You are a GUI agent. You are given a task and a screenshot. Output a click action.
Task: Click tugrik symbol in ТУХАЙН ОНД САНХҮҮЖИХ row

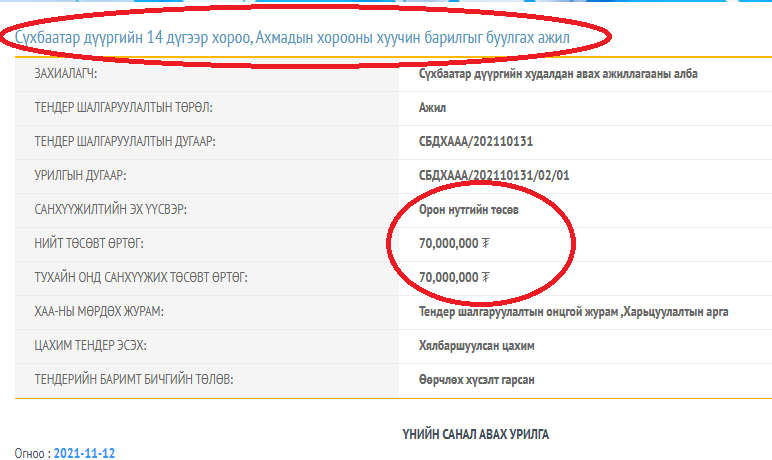coord(485,277)
